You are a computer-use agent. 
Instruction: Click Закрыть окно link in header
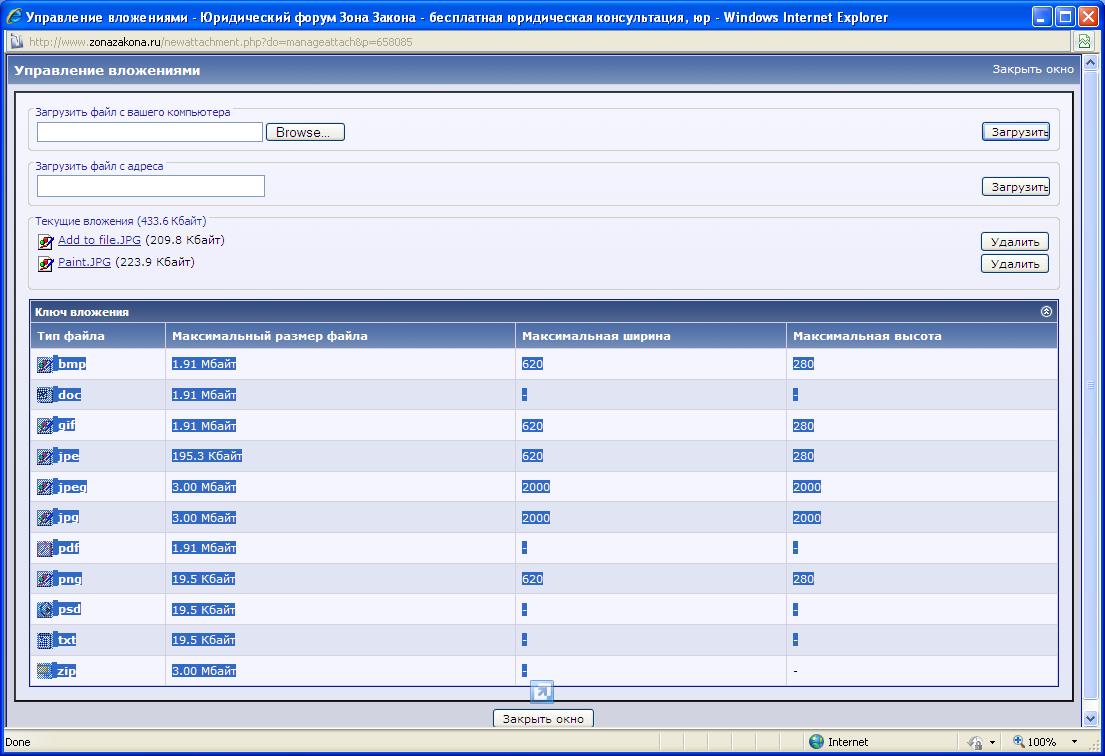click(1033, 69)
